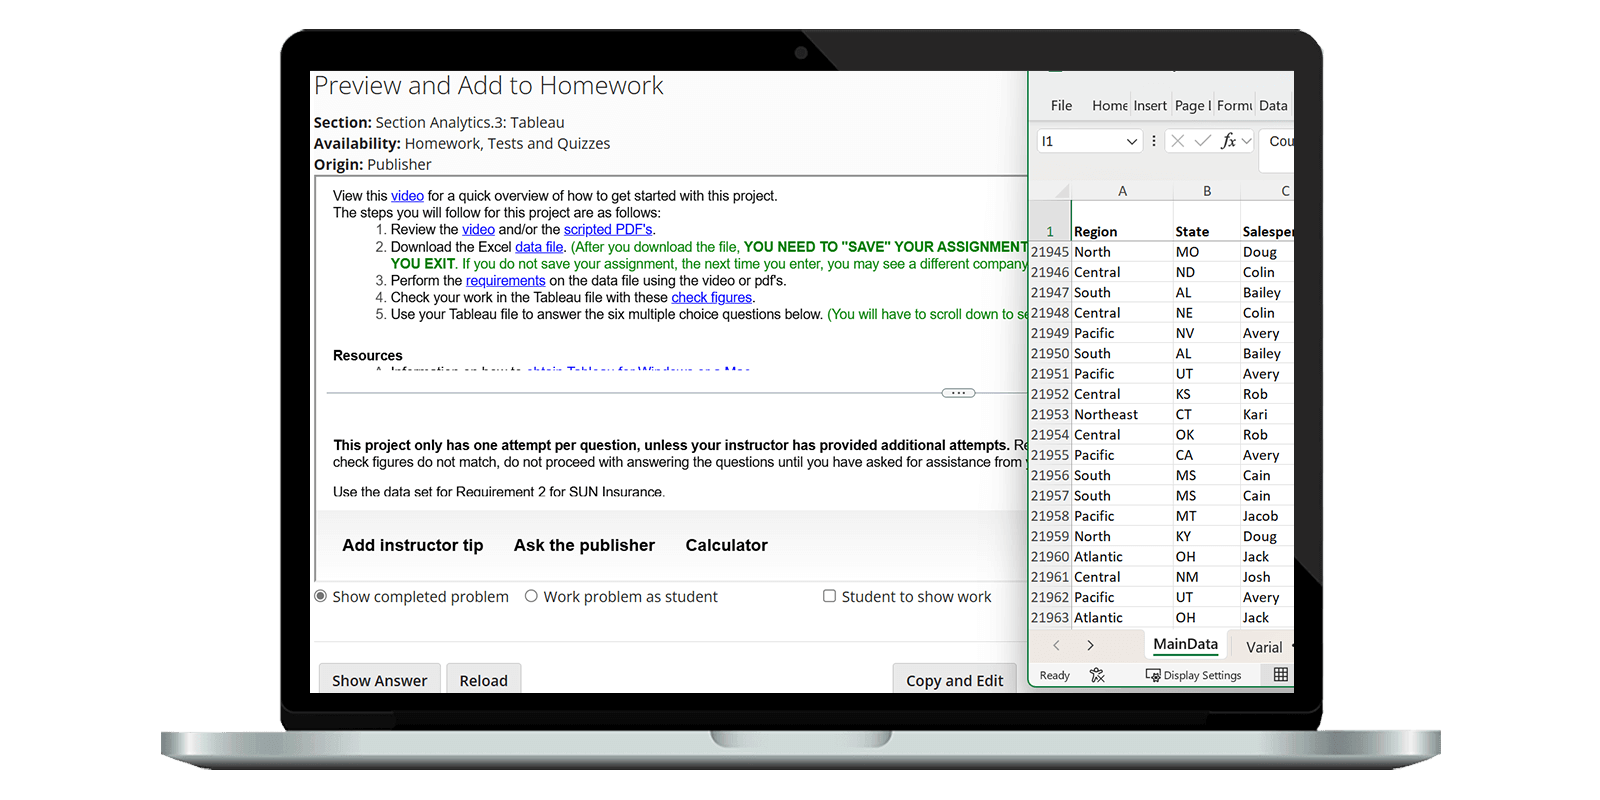The width and height of the screenshot is (1600, 800).
Task: Switch to Normal grid view icon
Action: [x=1280, y=675]
